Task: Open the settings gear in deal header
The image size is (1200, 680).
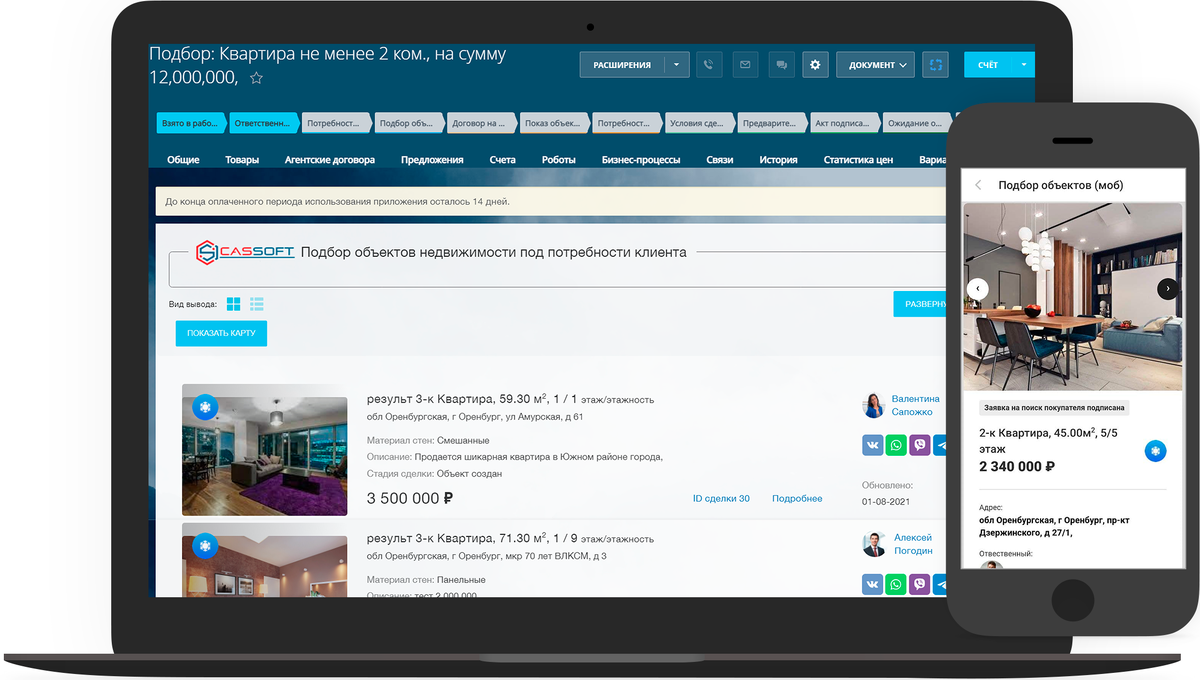Action: [x=815, y=65]
